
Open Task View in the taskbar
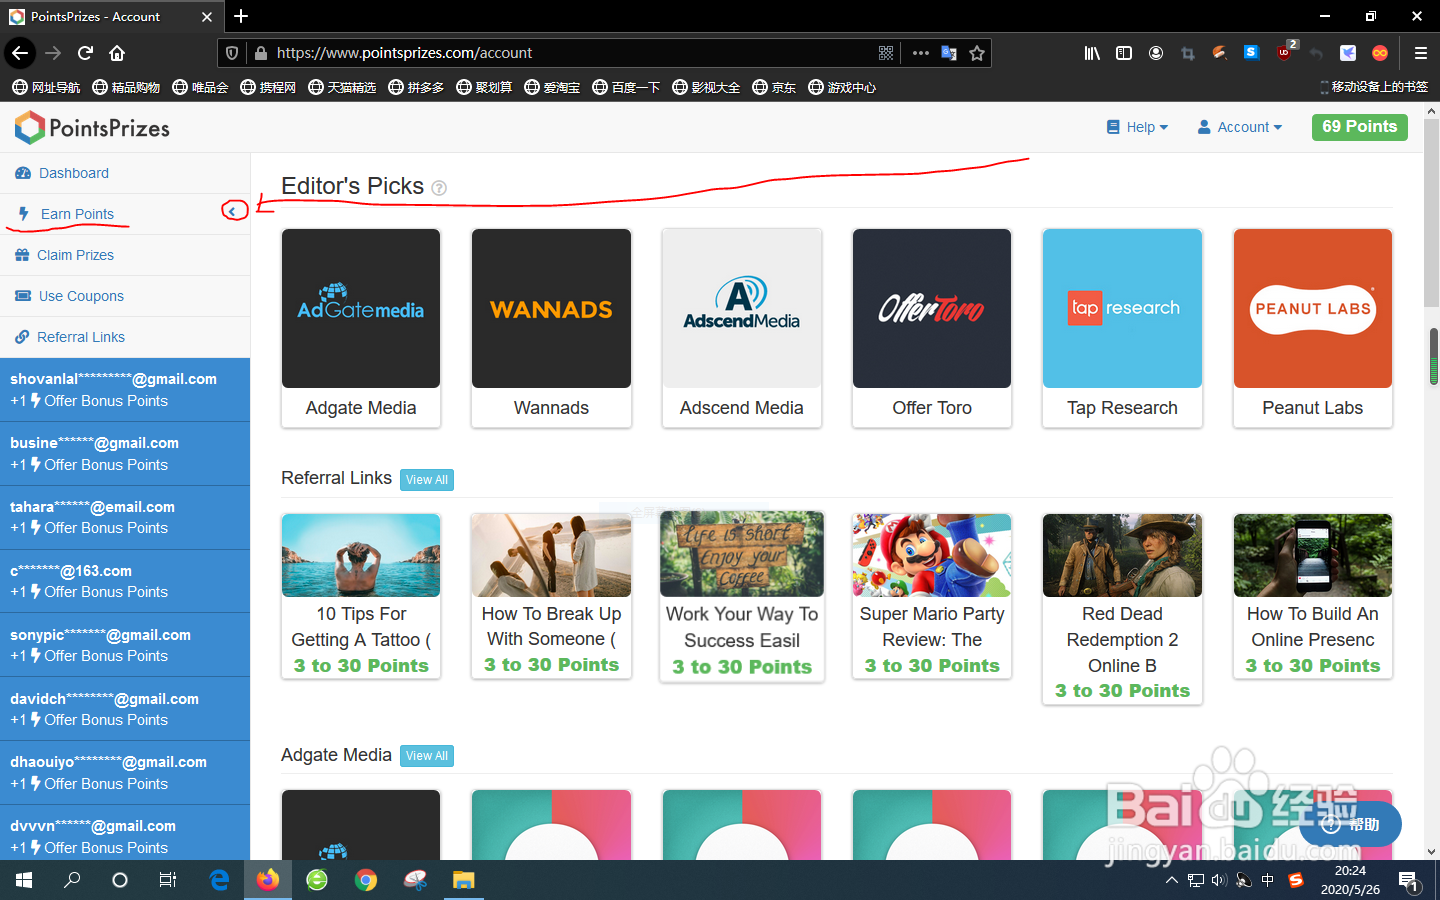click(168, 880)
